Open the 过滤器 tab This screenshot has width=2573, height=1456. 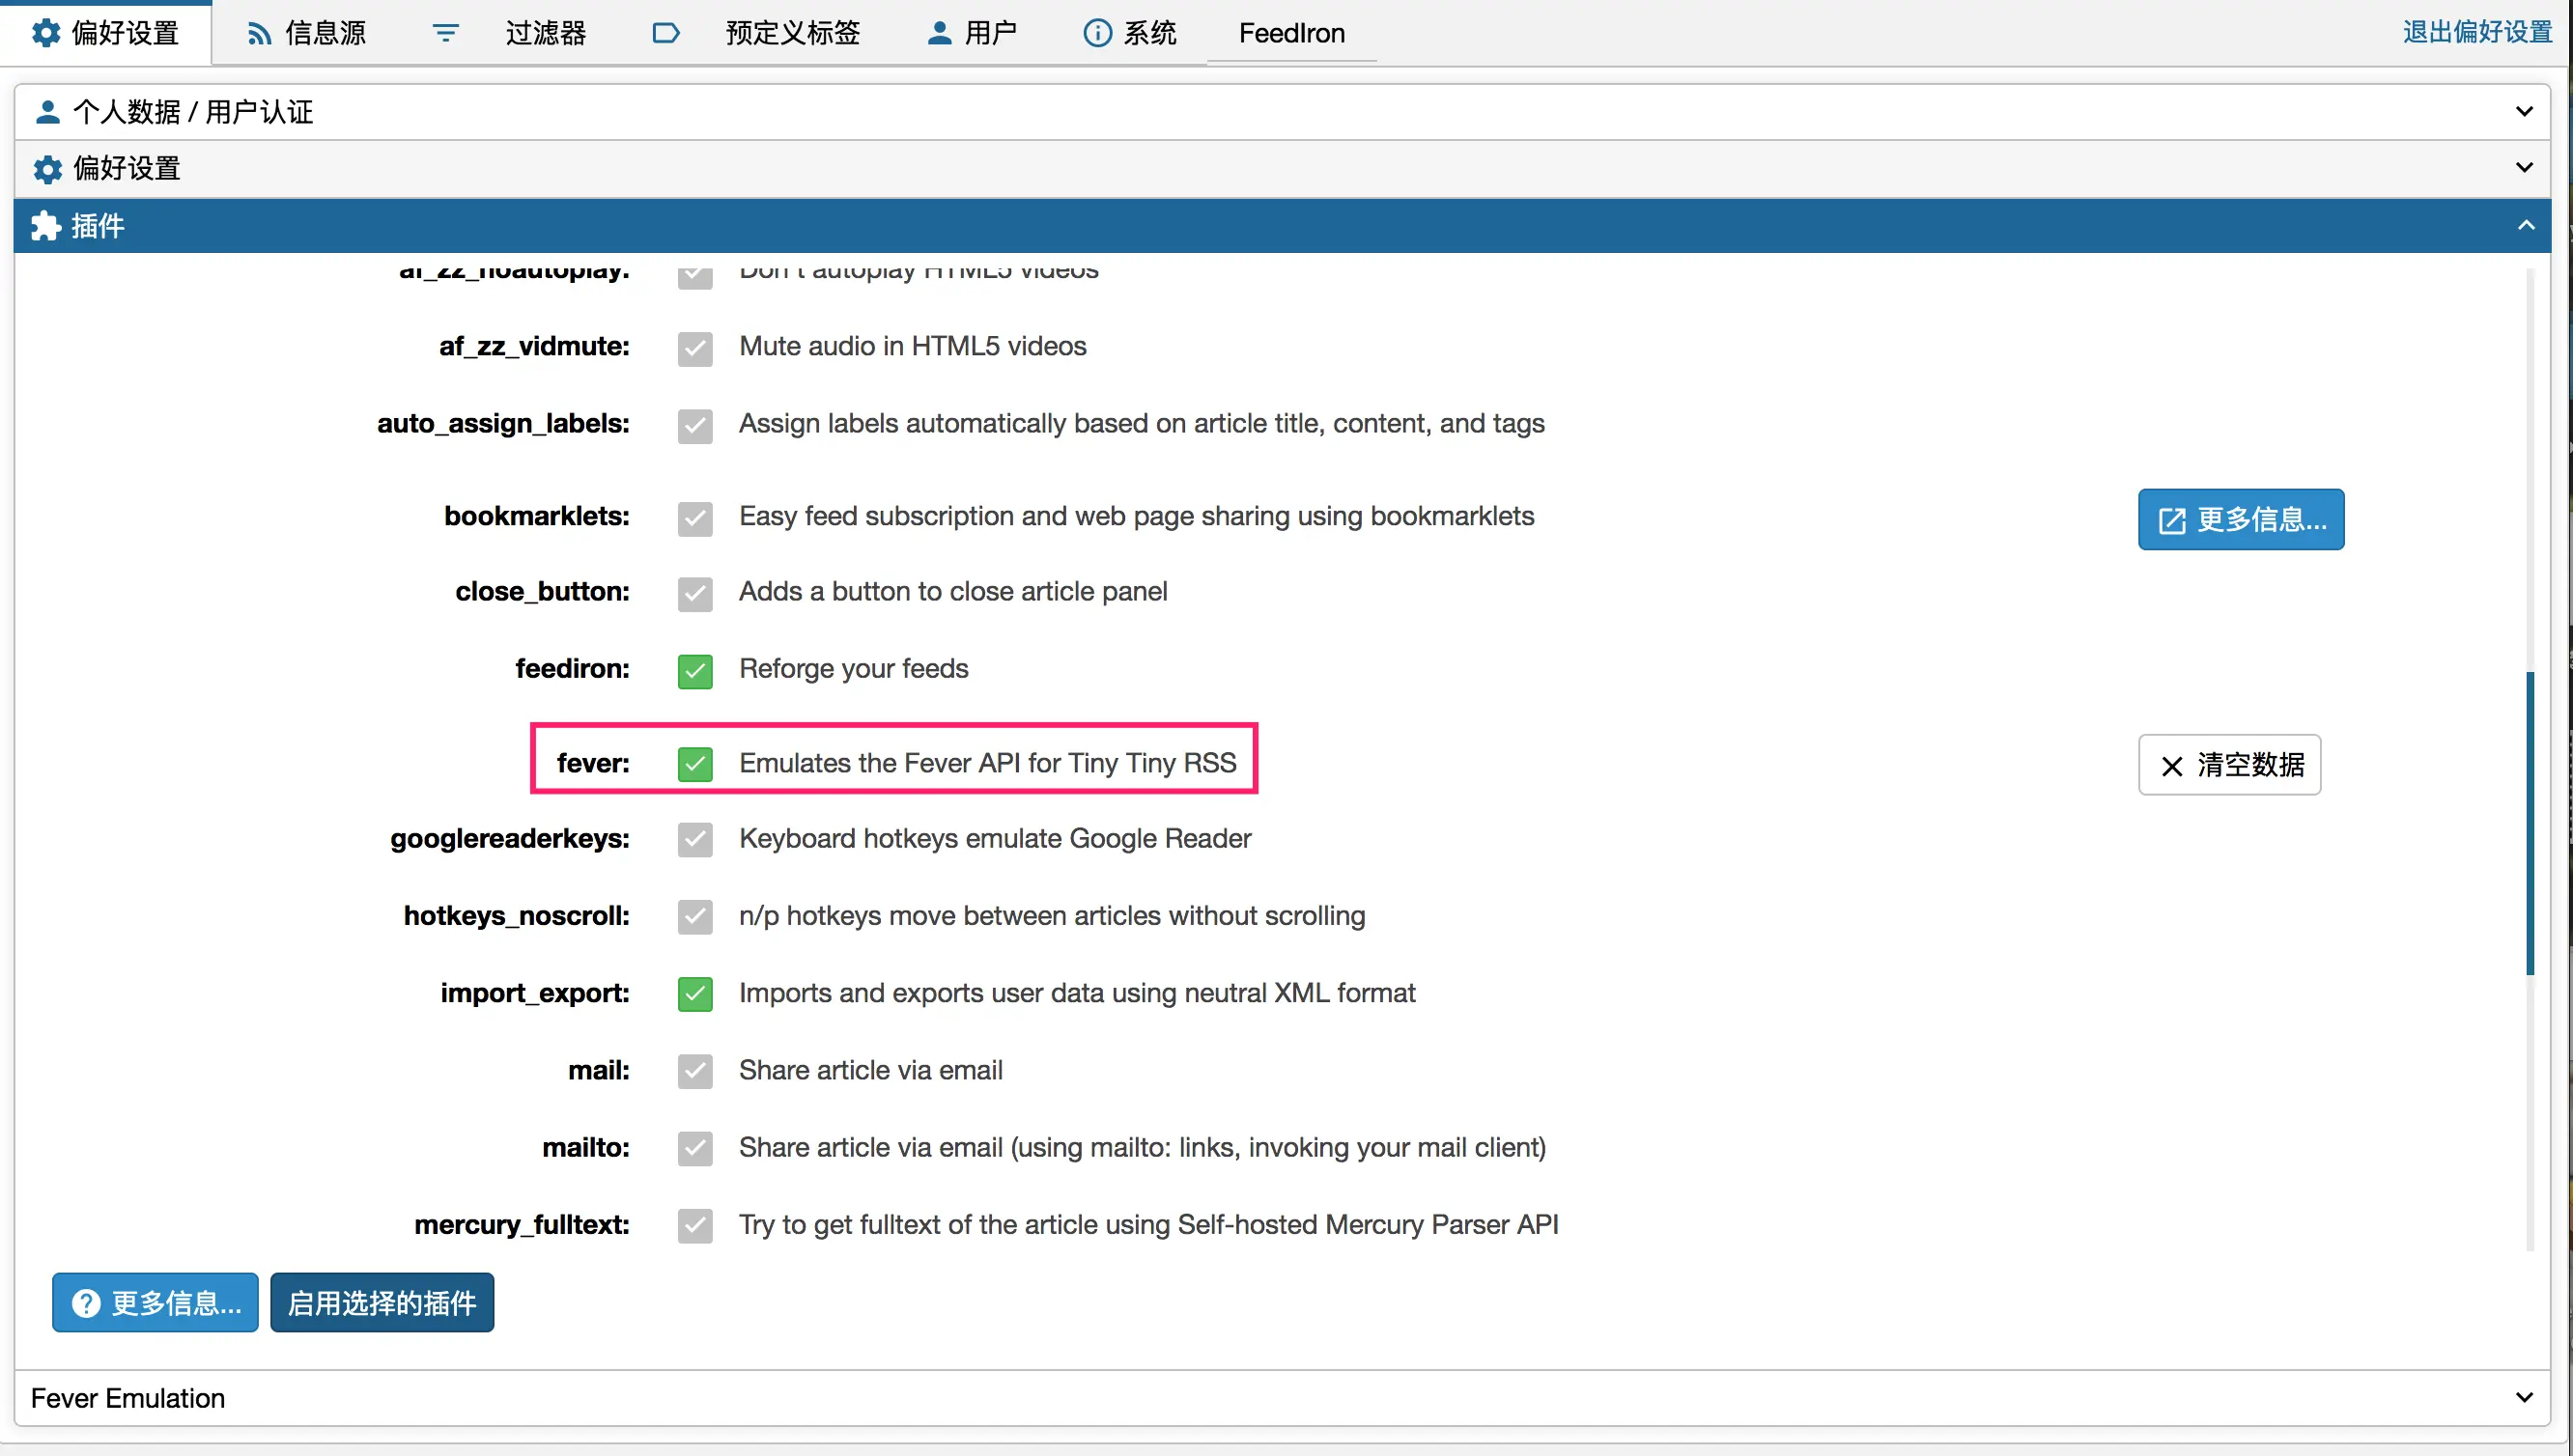[545, 34]
